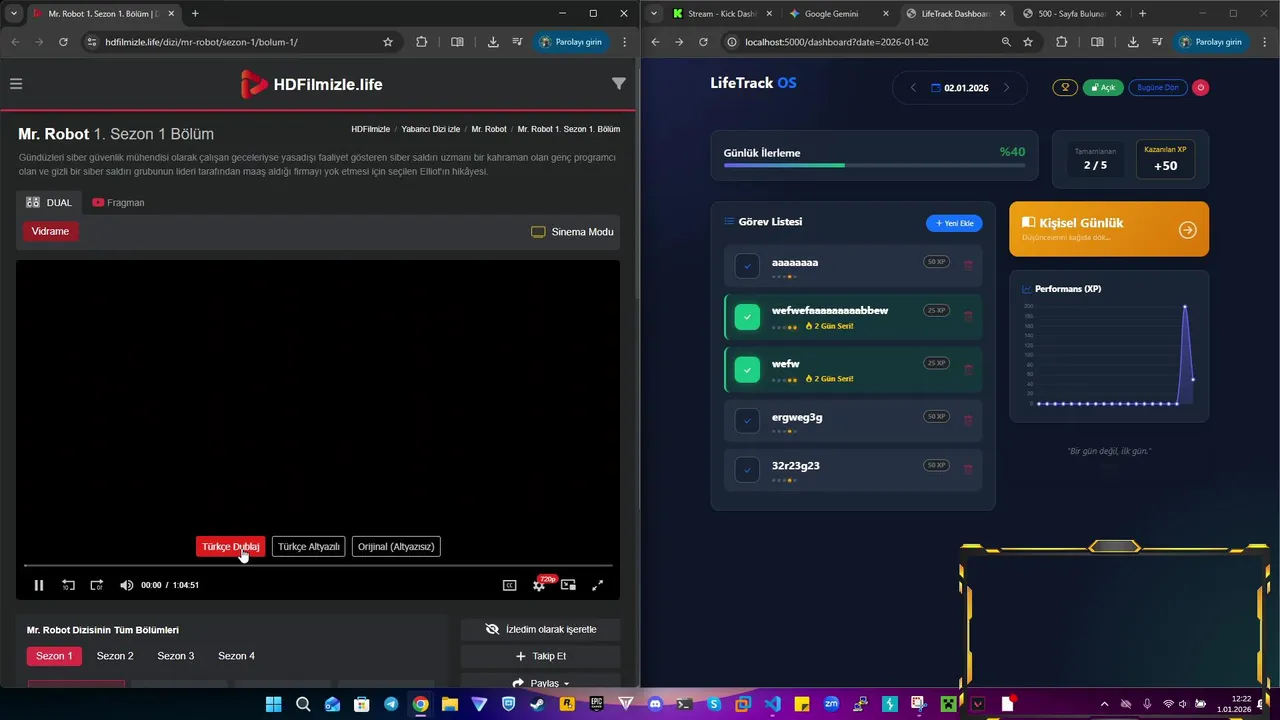Viewport: 1280px width, 720px height.
Task: Select Türkçe Altyazılı option
Action: (x=309, y=547)
